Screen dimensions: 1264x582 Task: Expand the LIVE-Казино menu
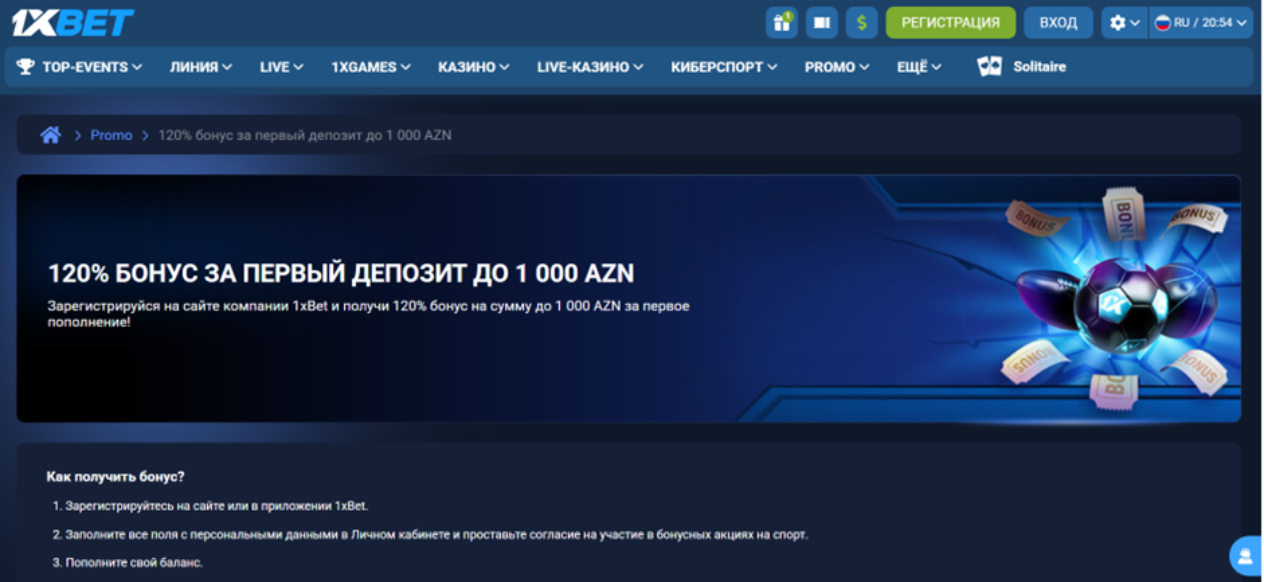point(590,67)
